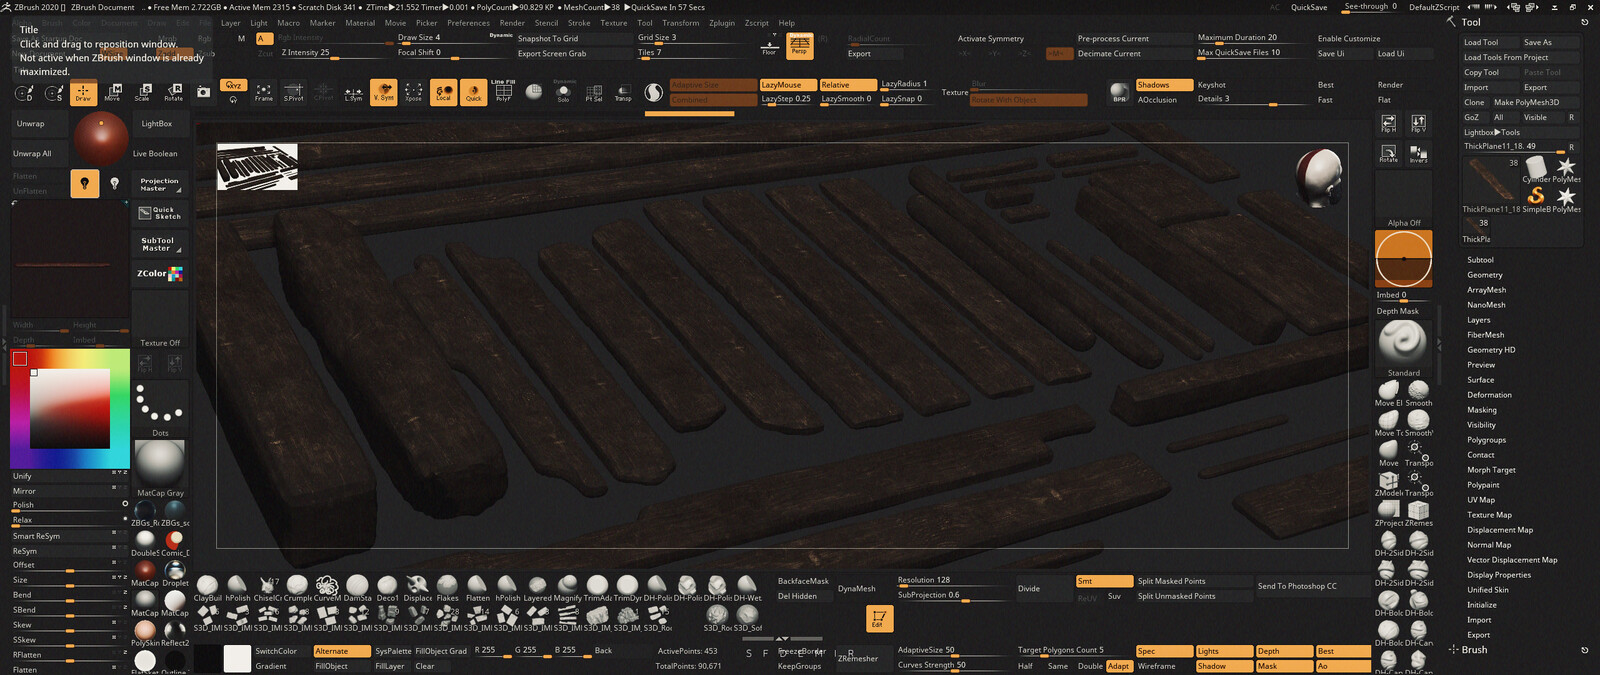This screenshot has width=1600, height=675.
Task: Select the Draw mode icon
Action: (x=83, y=92)
